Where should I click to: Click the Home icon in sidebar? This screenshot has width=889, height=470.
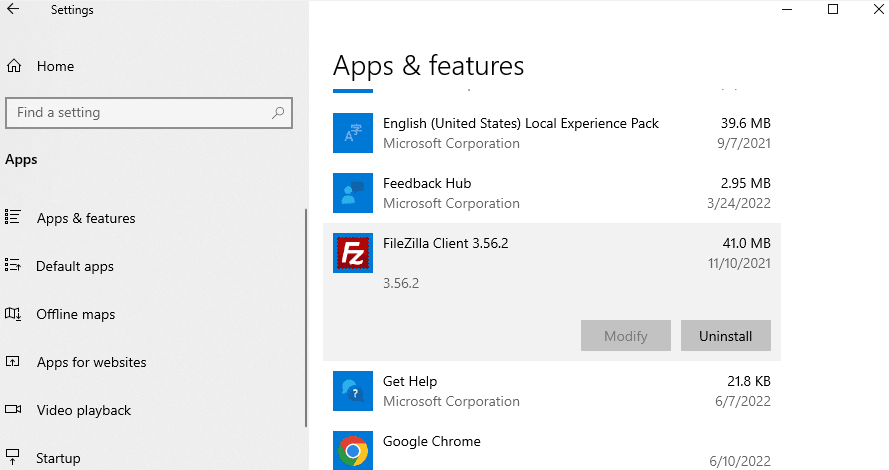point(14,66)
